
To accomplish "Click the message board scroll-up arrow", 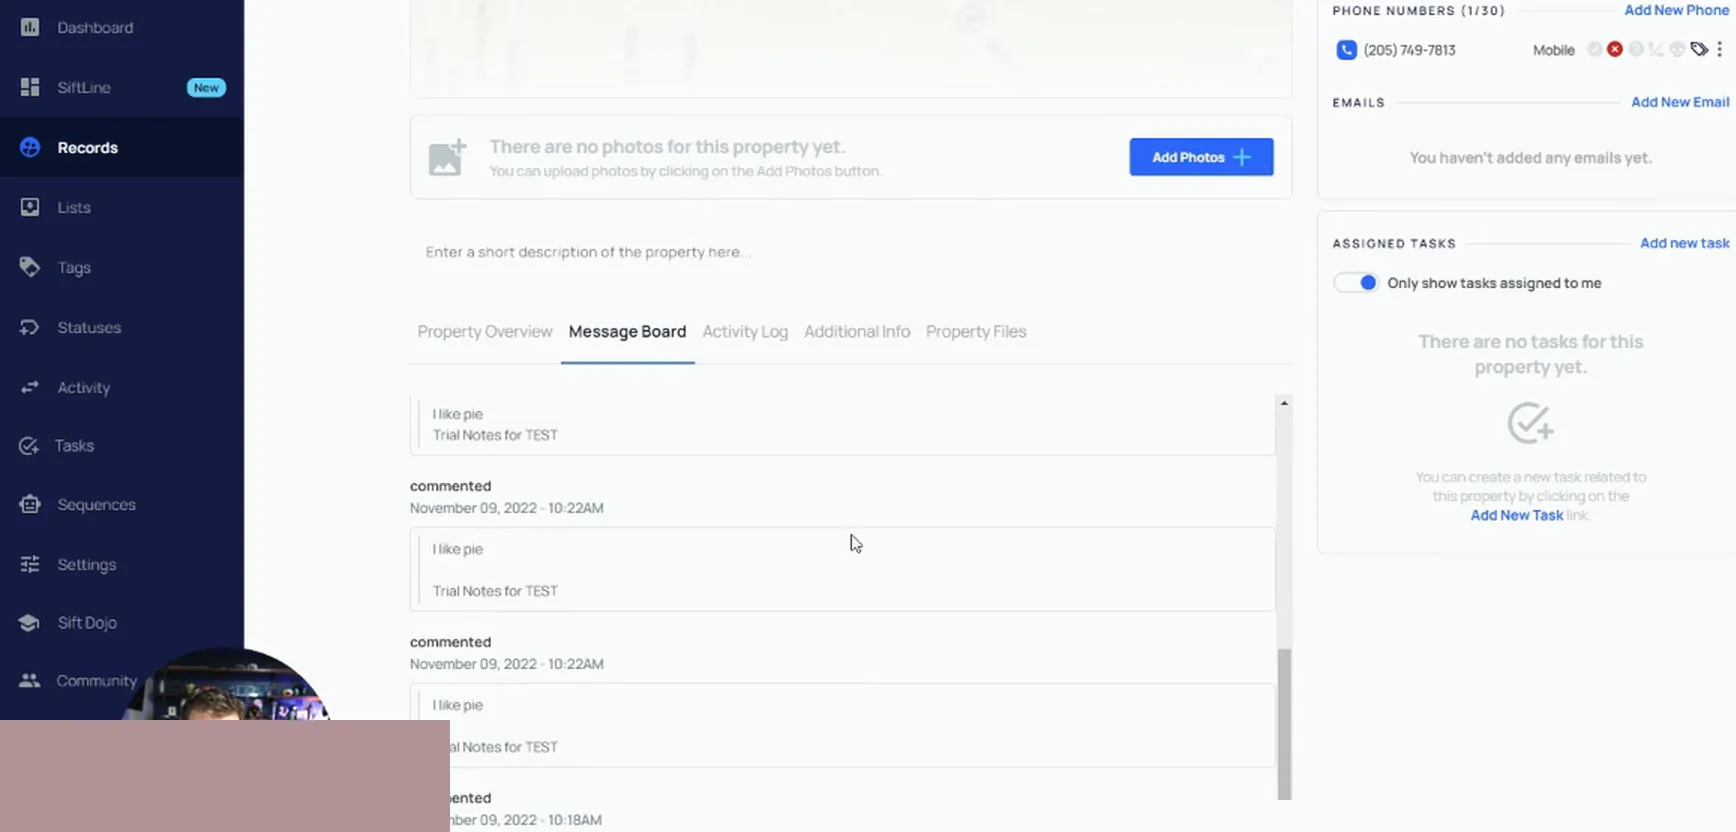I will (1284, 403).
